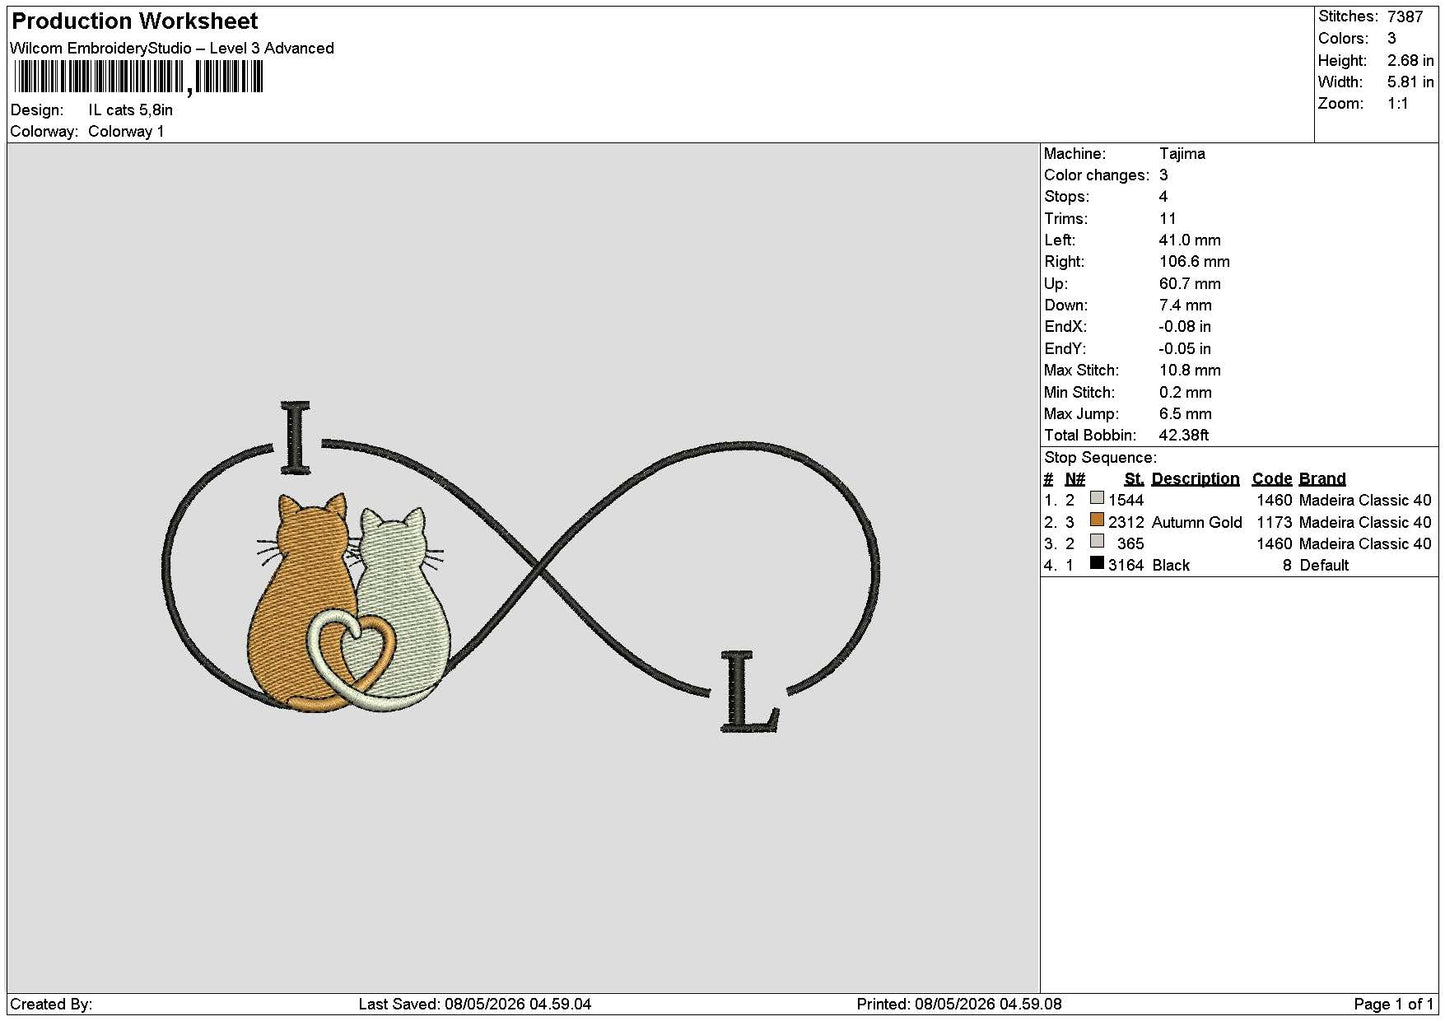This screenshot has height=1021, width=1445.
Task: Click the color swatch for thread 1544
Action: [1097, 498]
